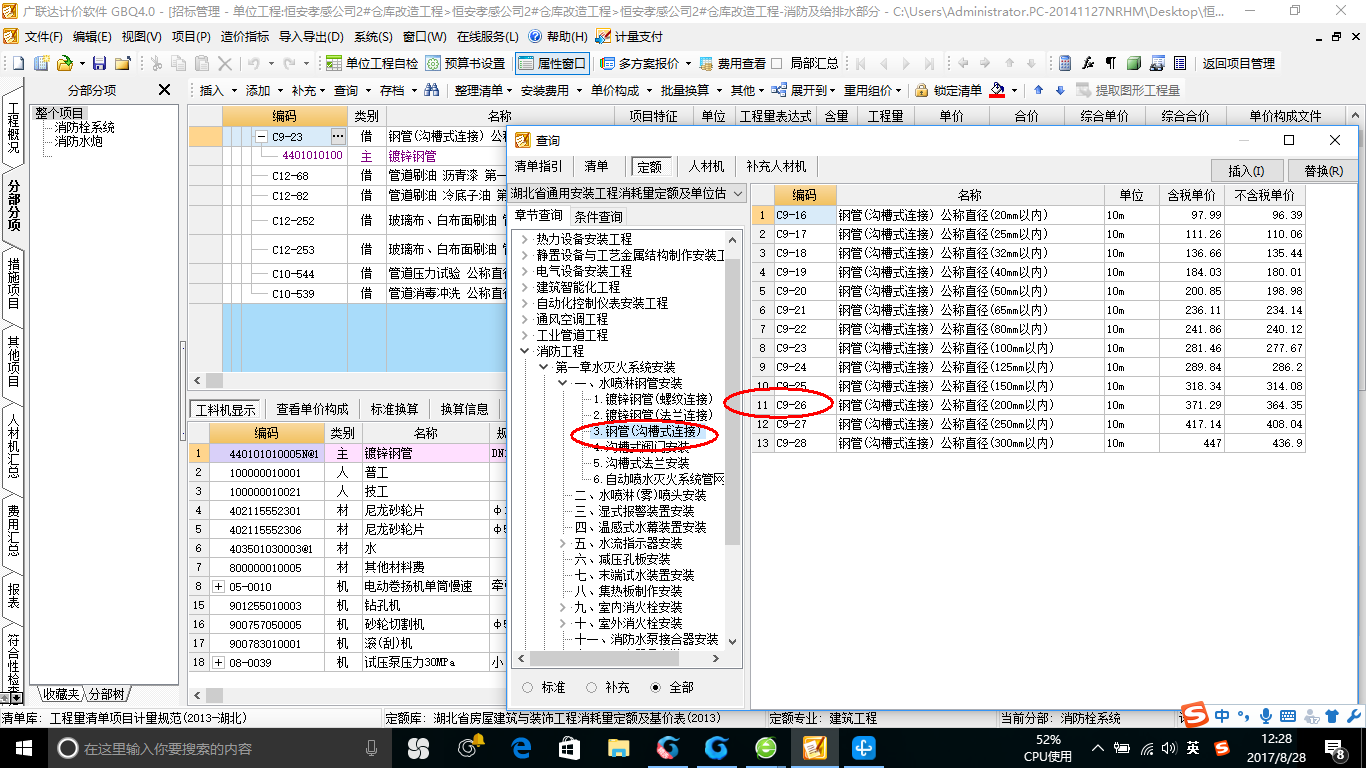1366x768 pixels.
Task: Collapse 第一章水灭火系统安装 node
Action: (x=544, y=367)
